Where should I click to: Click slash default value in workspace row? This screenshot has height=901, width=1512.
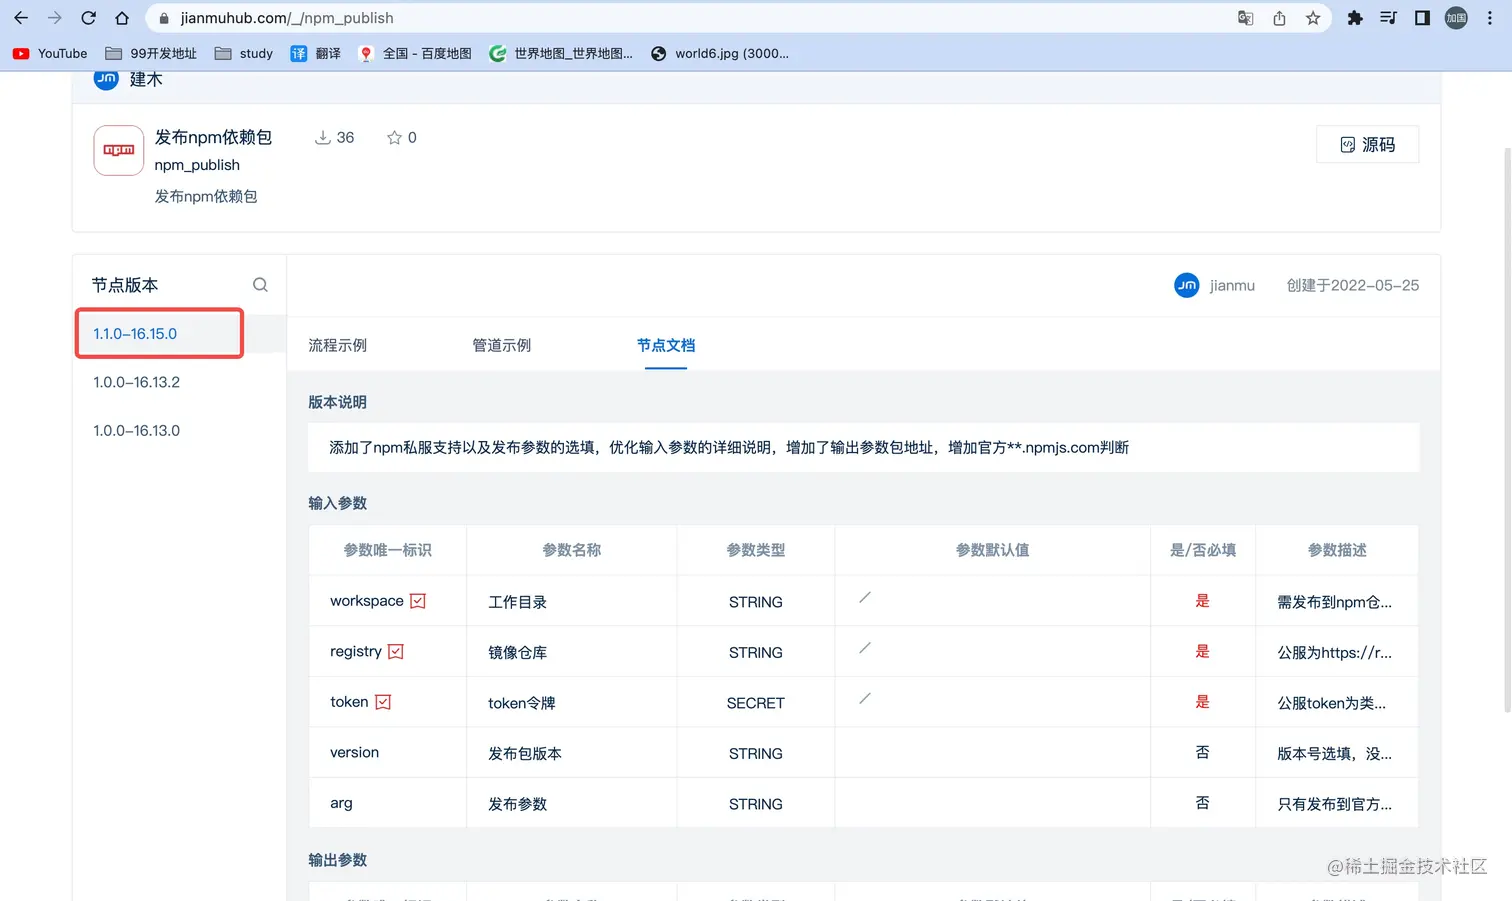(865, 598)
